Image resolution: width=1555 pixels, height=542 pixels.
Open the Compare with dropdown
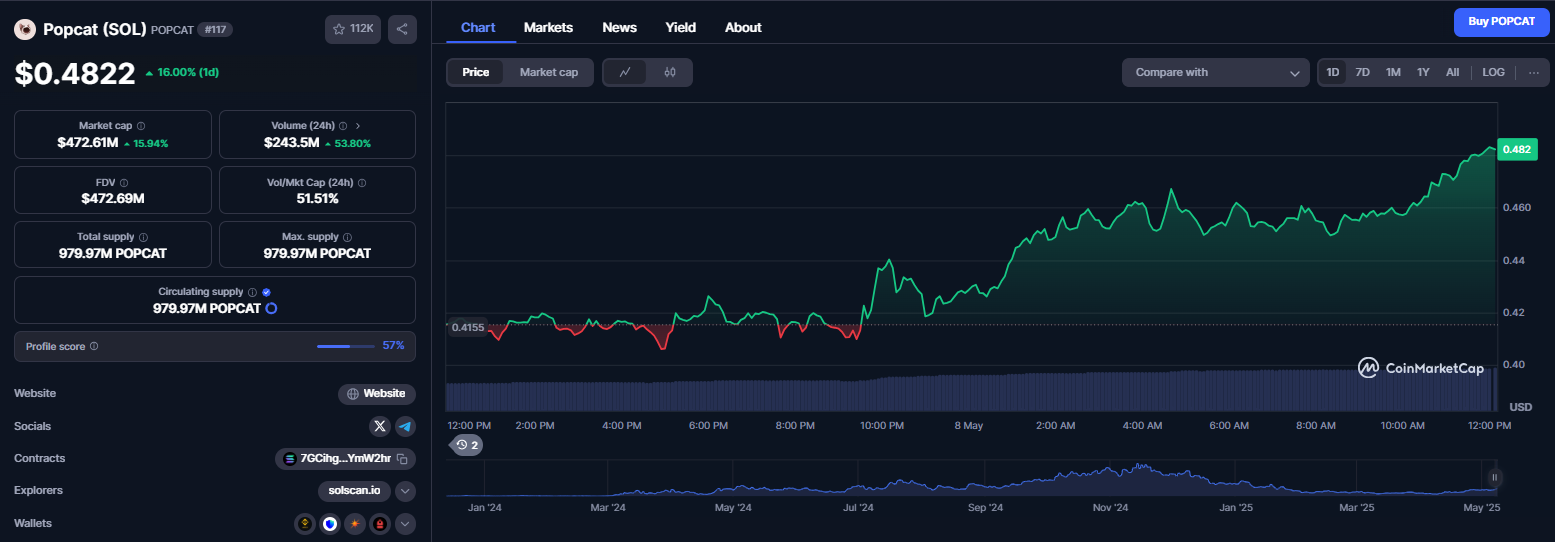(1216, 72)
